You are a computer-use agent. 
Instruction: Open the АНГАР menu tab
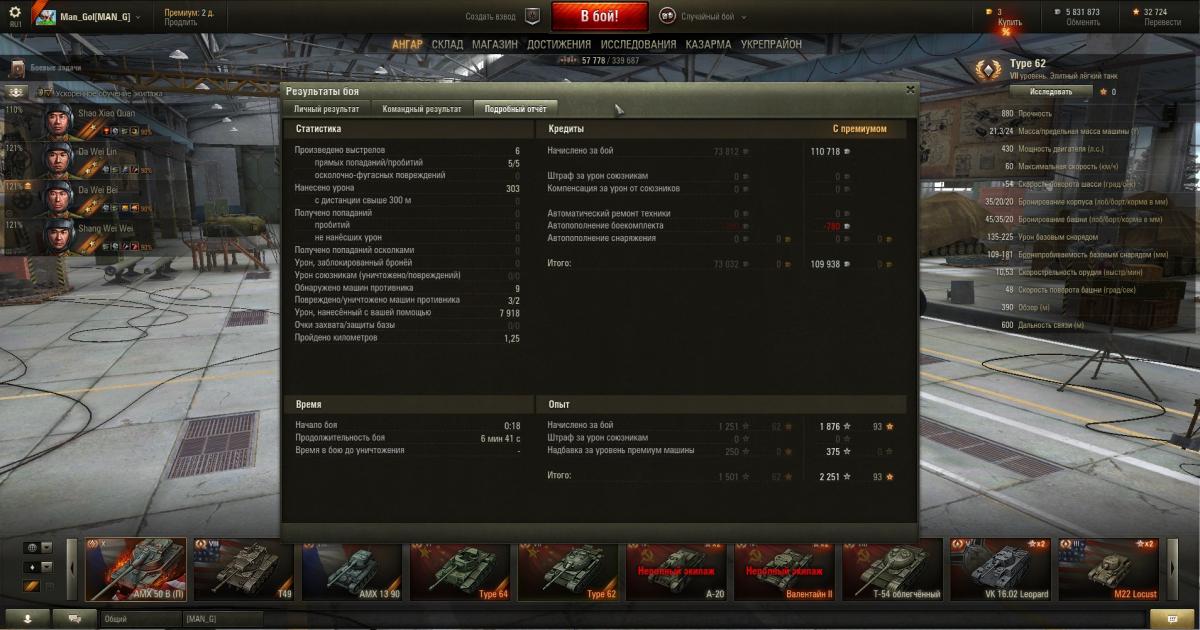pos(407,45)
